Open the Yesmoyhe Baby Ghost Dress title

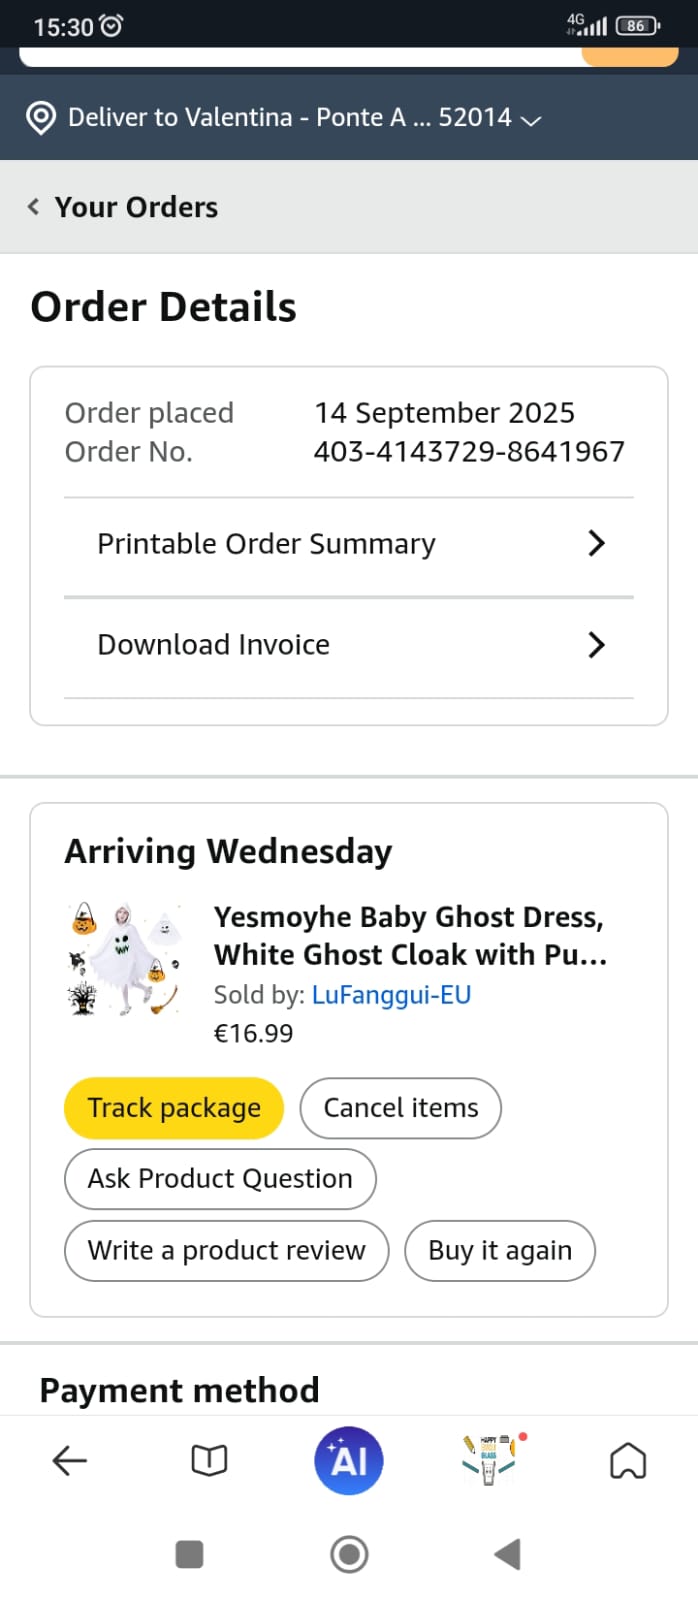tap(410, 935)
